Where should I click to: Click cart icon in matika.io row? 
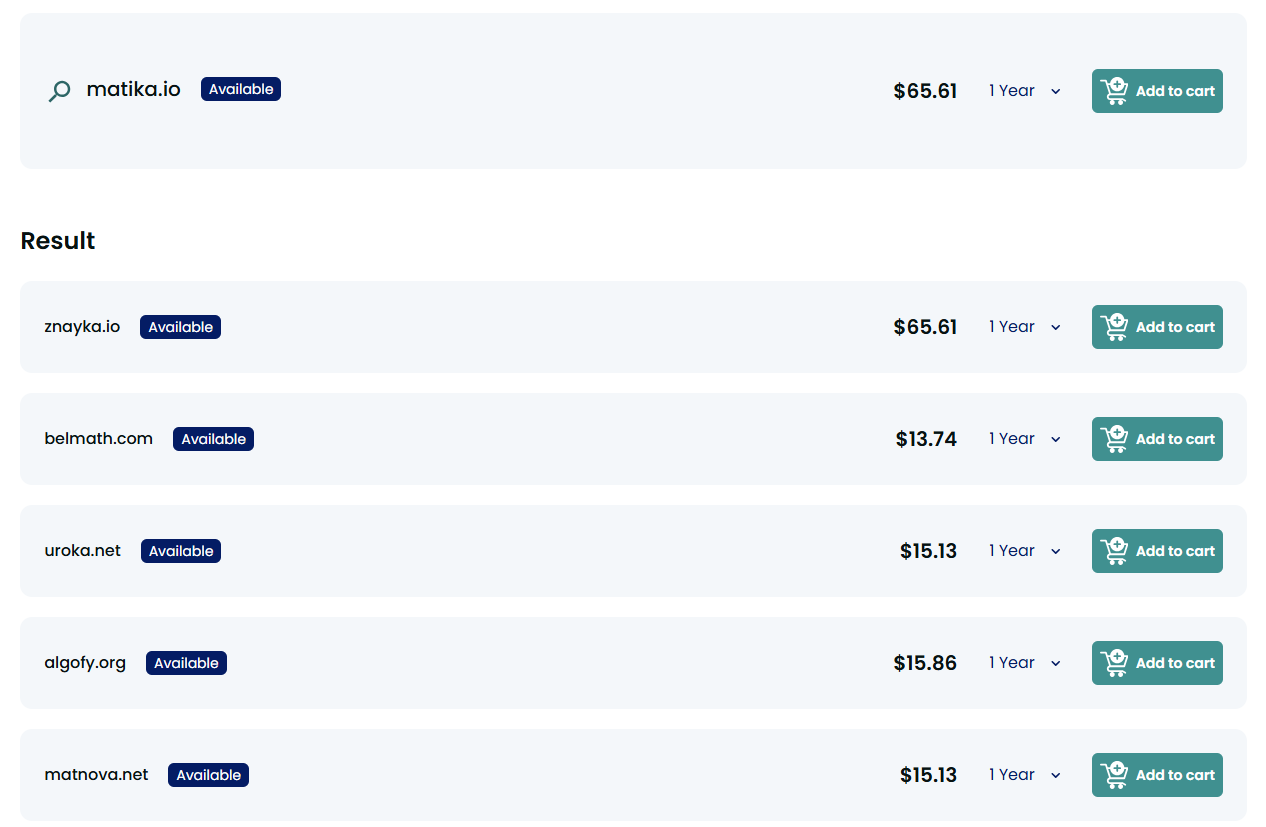pyautogui.click(x=1114, y=90)
